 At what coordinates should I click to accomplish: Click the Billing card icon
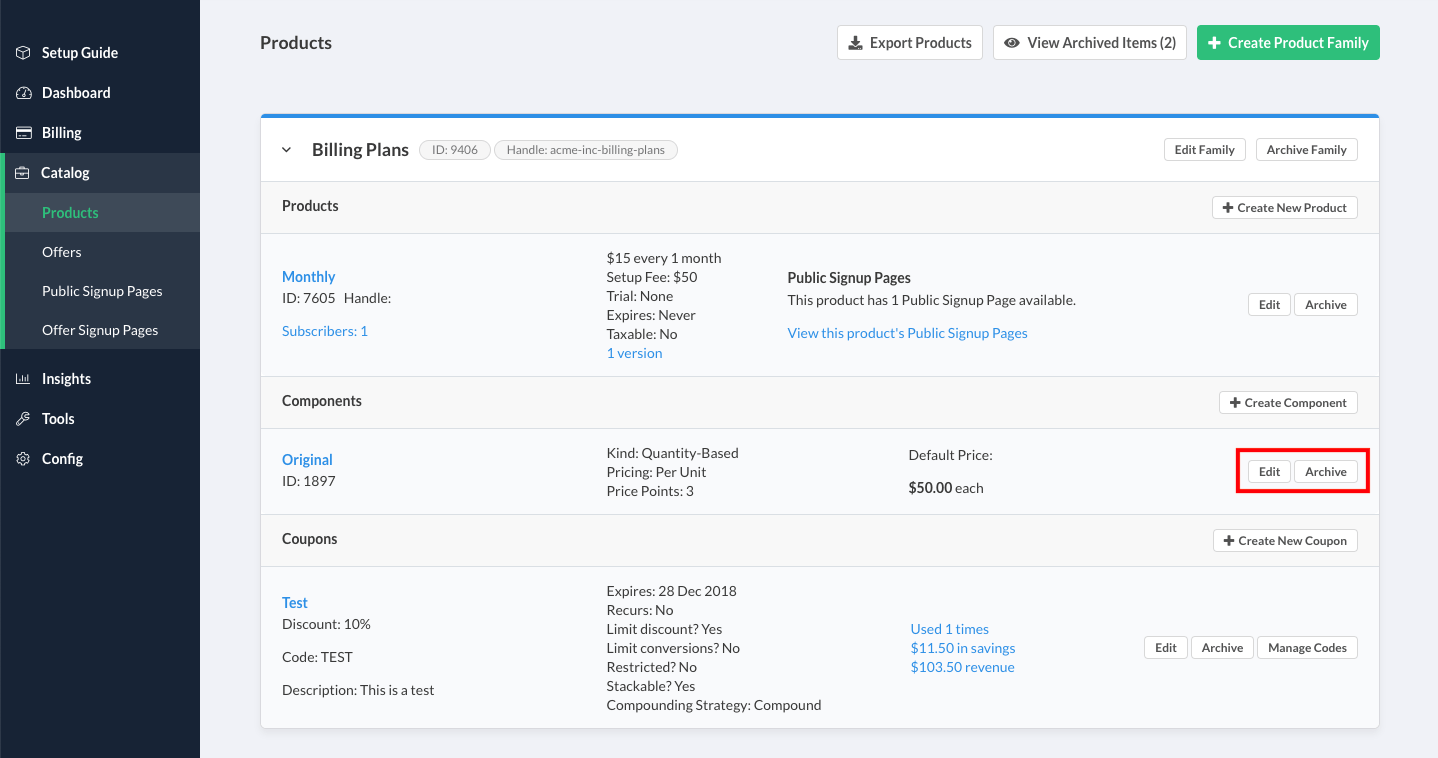(23, 133)
